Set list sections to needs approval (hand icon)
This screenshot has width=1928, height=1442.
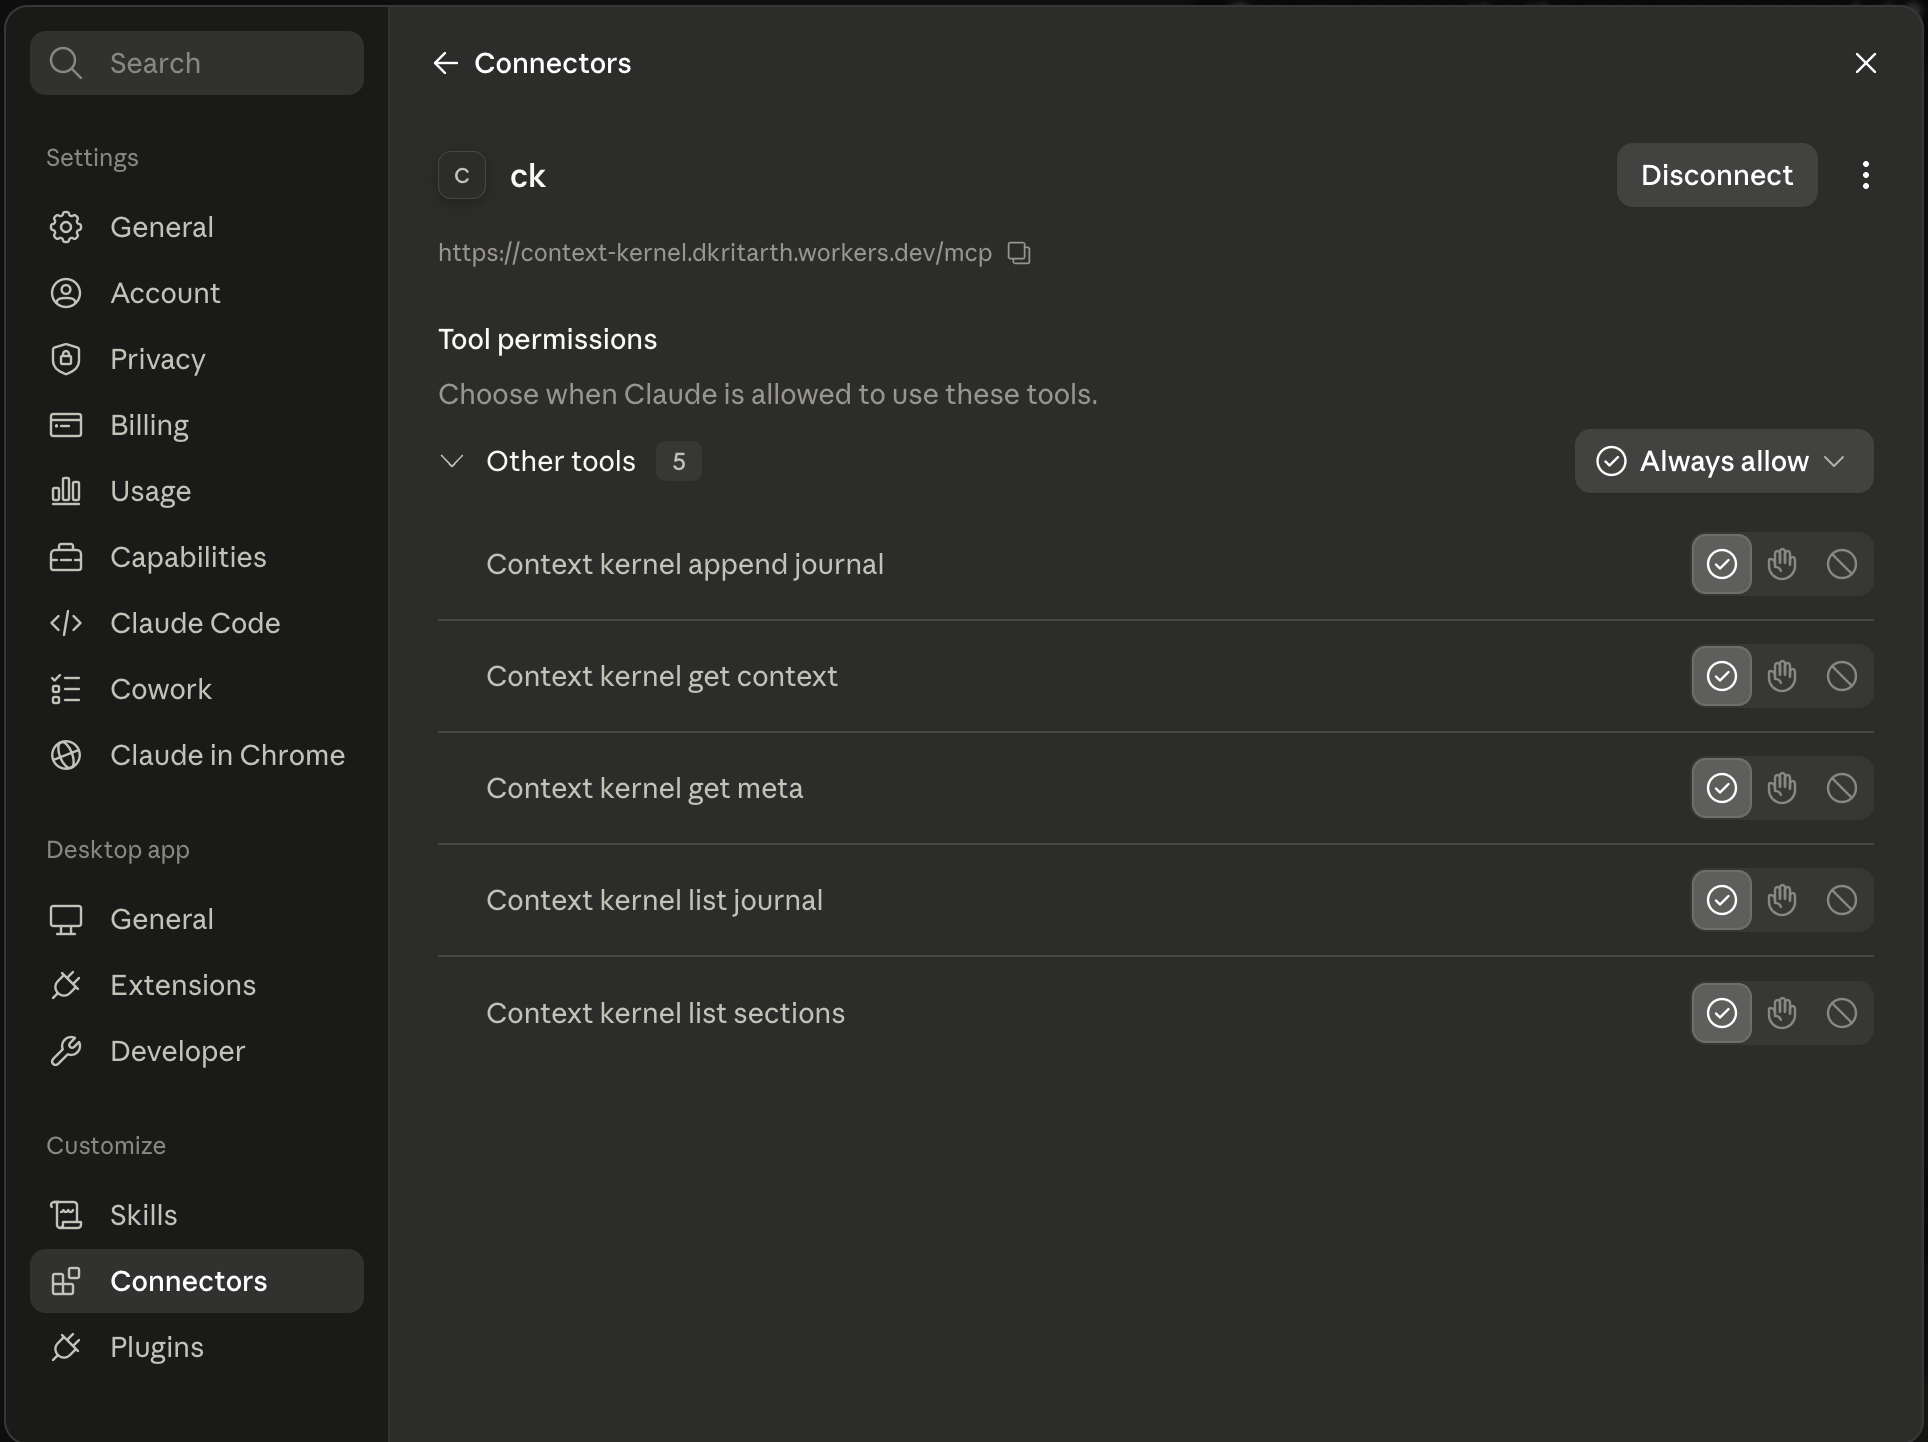(1781, 1013)
